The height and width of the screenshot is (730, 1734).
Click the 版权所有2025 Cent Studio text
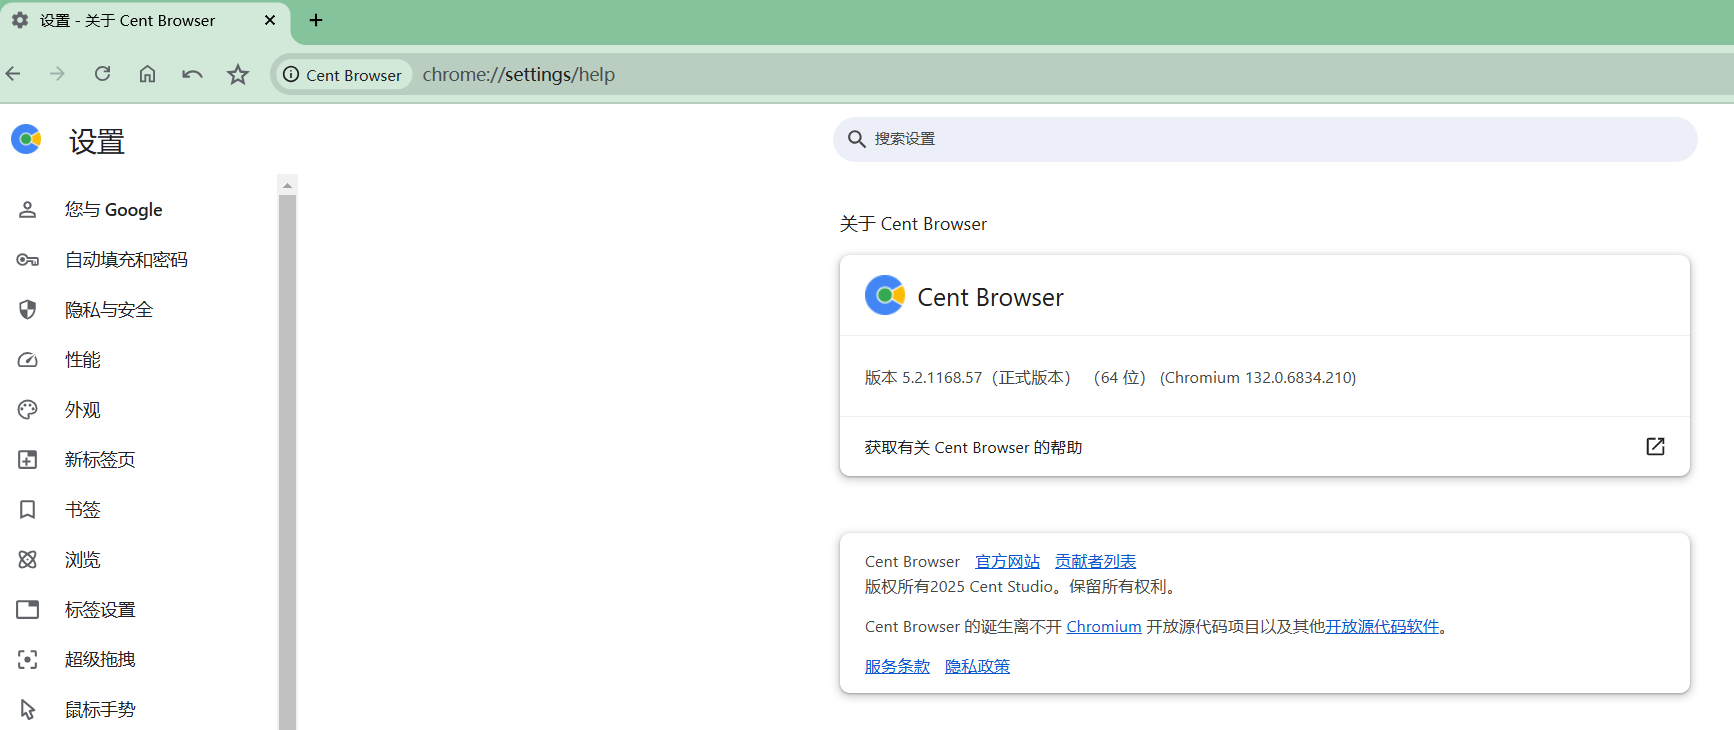click(960, 587)
